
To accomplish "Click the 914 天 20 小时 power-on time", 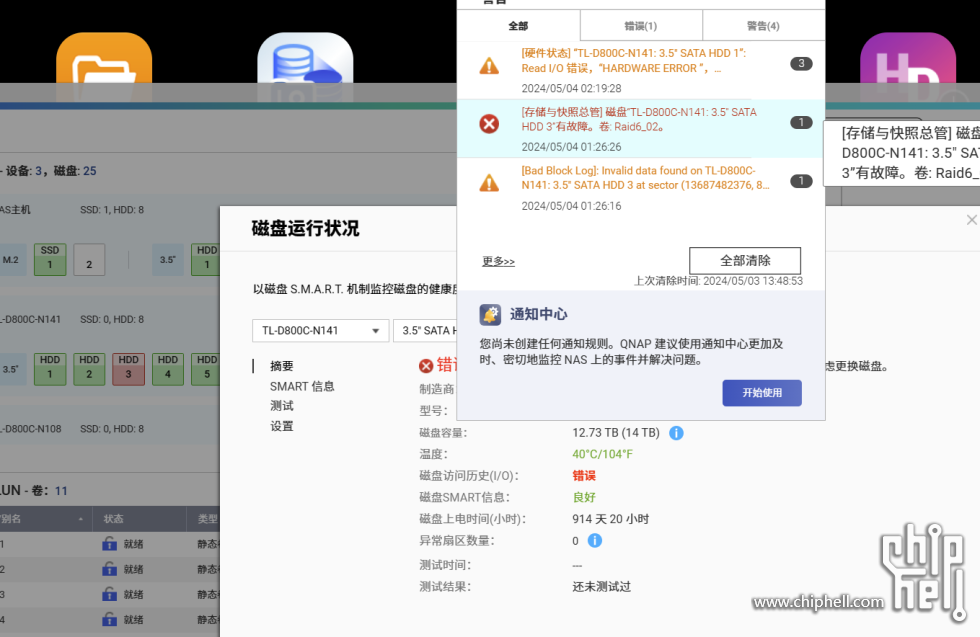I will [x=611, y=519].
